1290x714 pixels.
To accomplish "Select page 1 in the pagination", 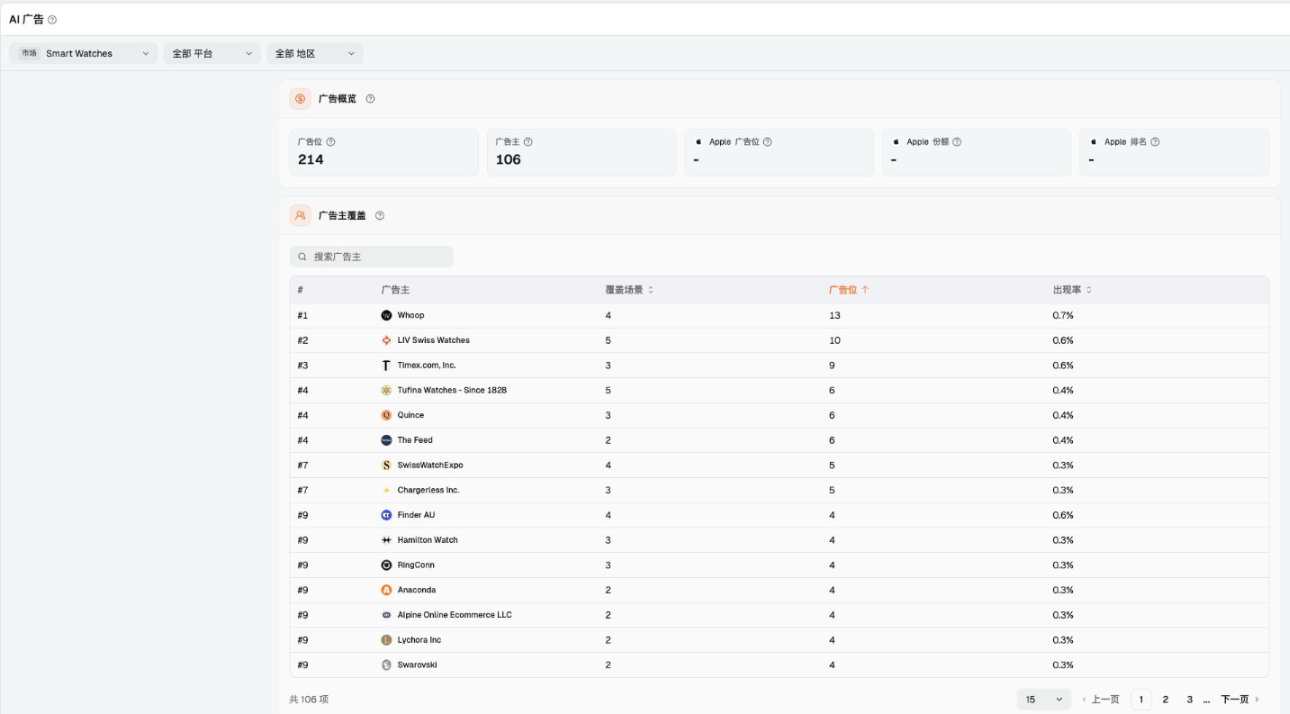I will coord(1141,700).
